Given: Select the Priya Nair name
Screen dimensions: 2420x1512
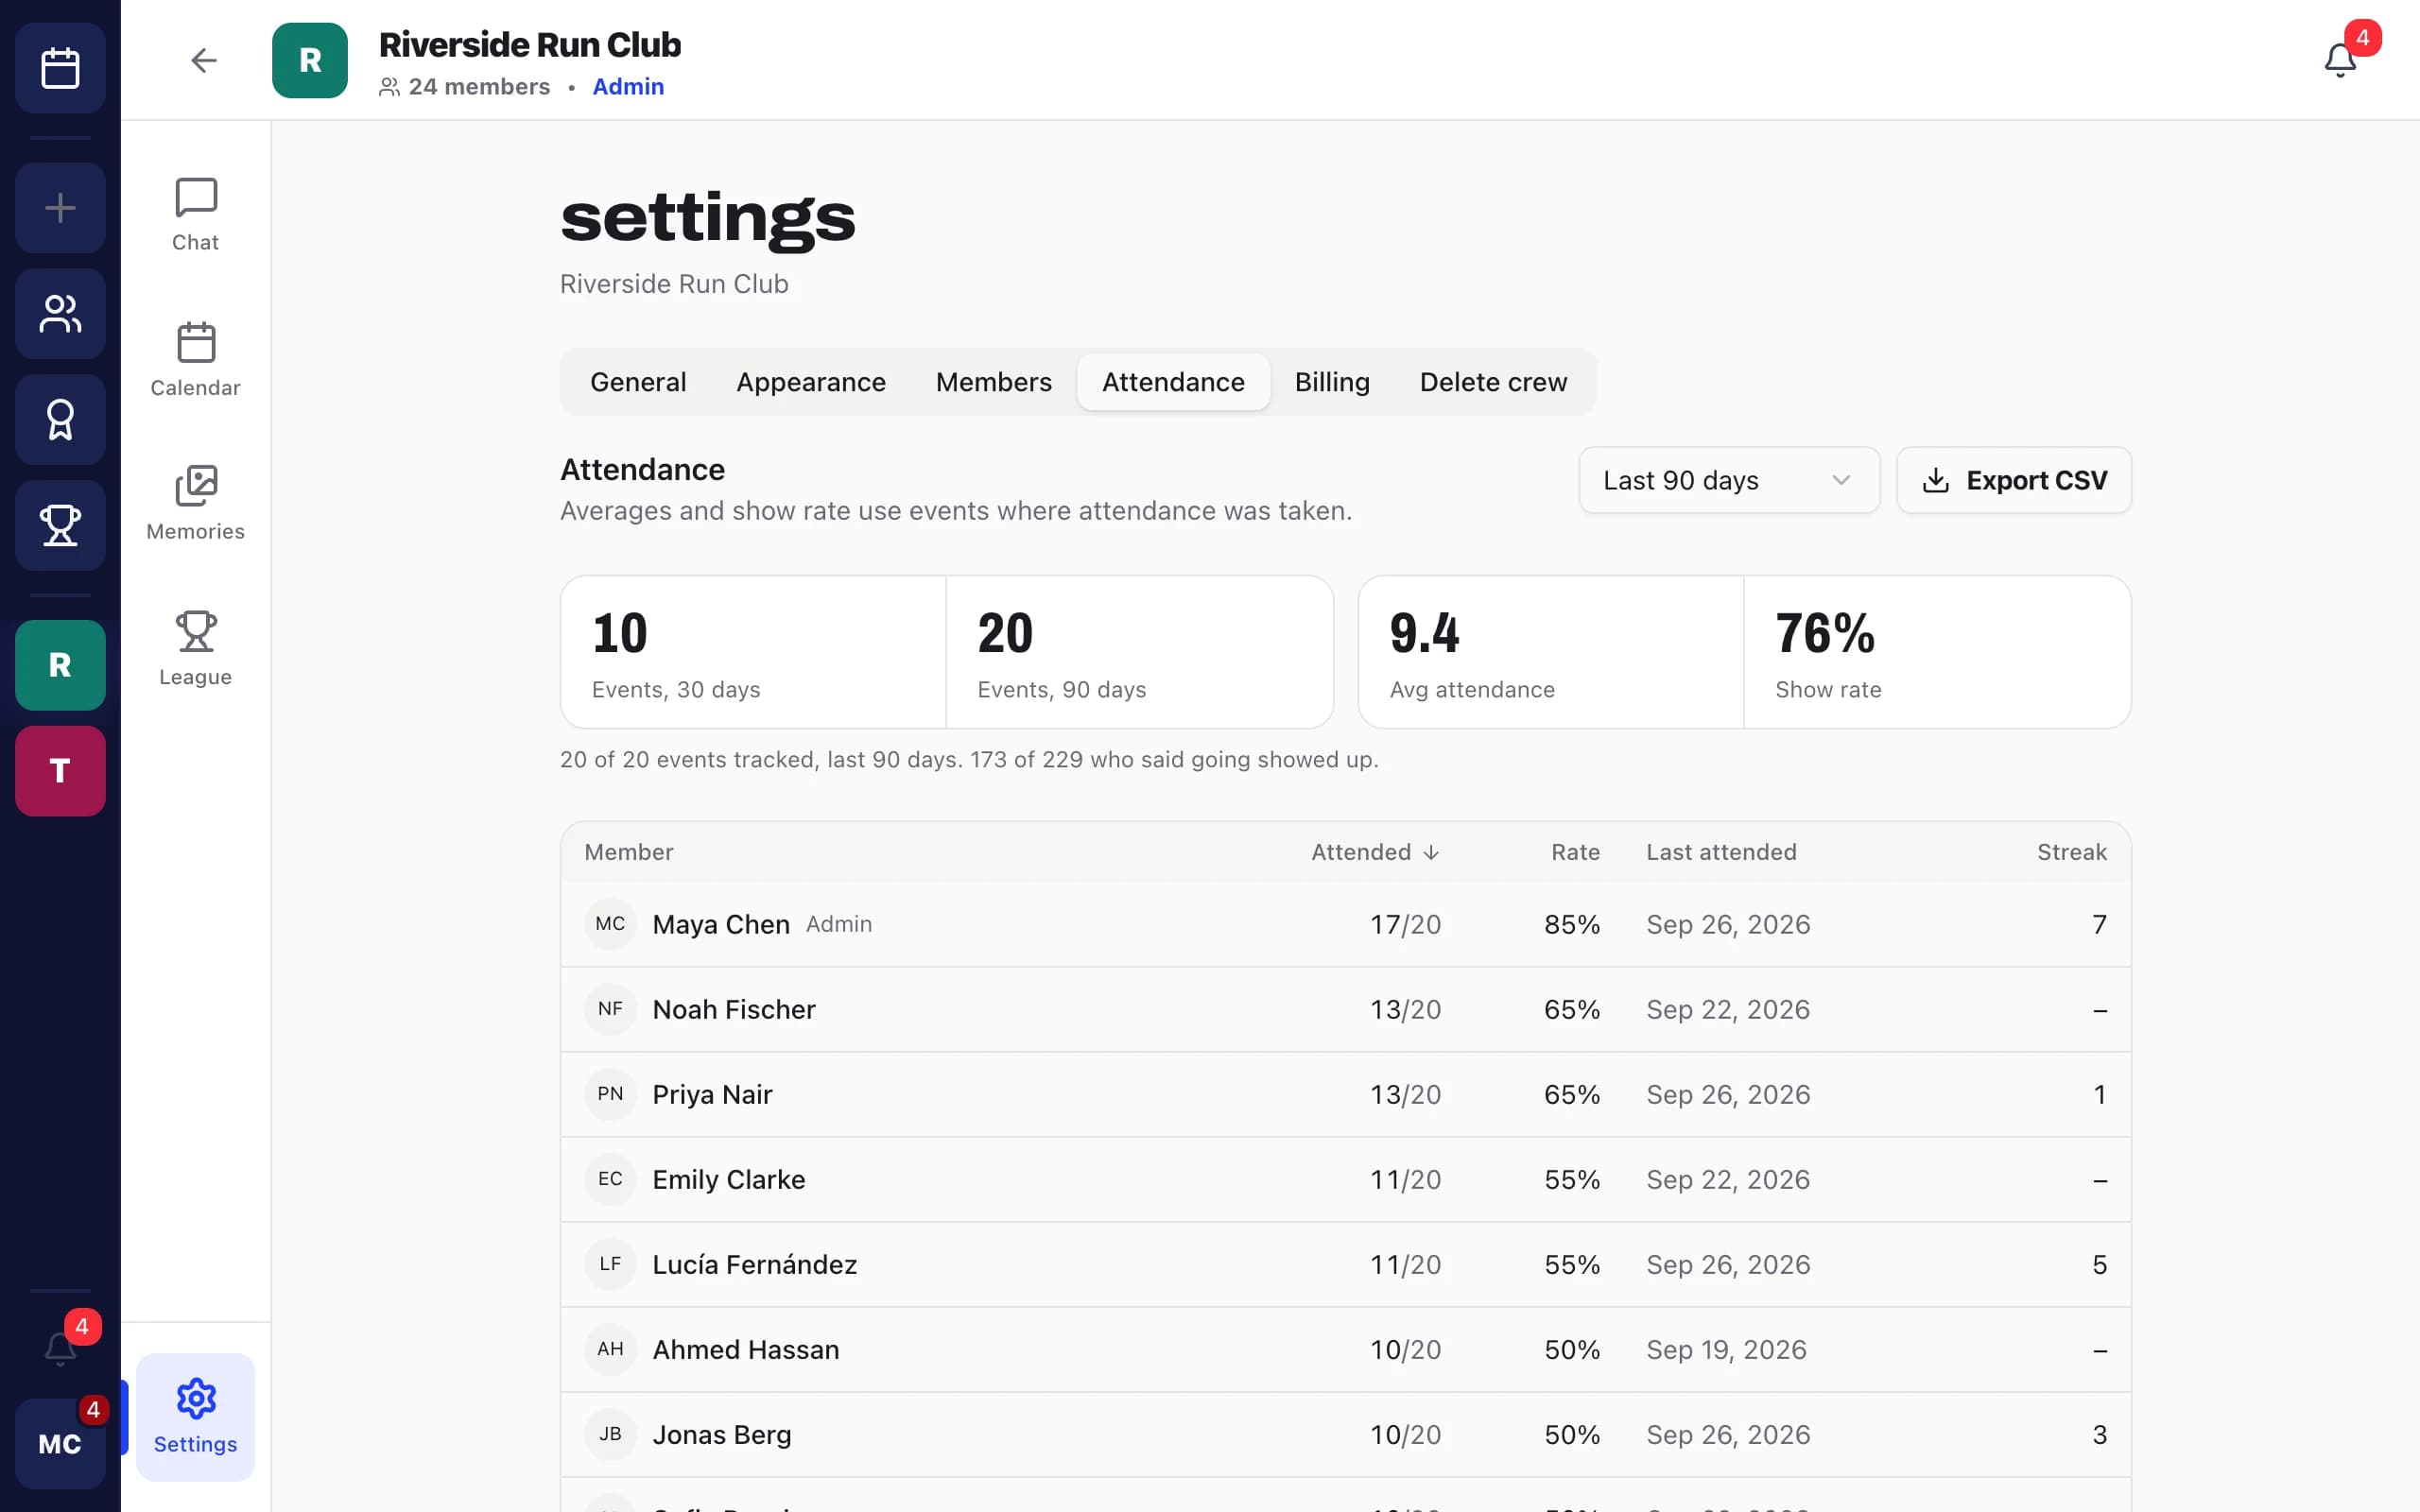Looking at the screenshot, I should pyautogui.click(x=712, y=1094).
